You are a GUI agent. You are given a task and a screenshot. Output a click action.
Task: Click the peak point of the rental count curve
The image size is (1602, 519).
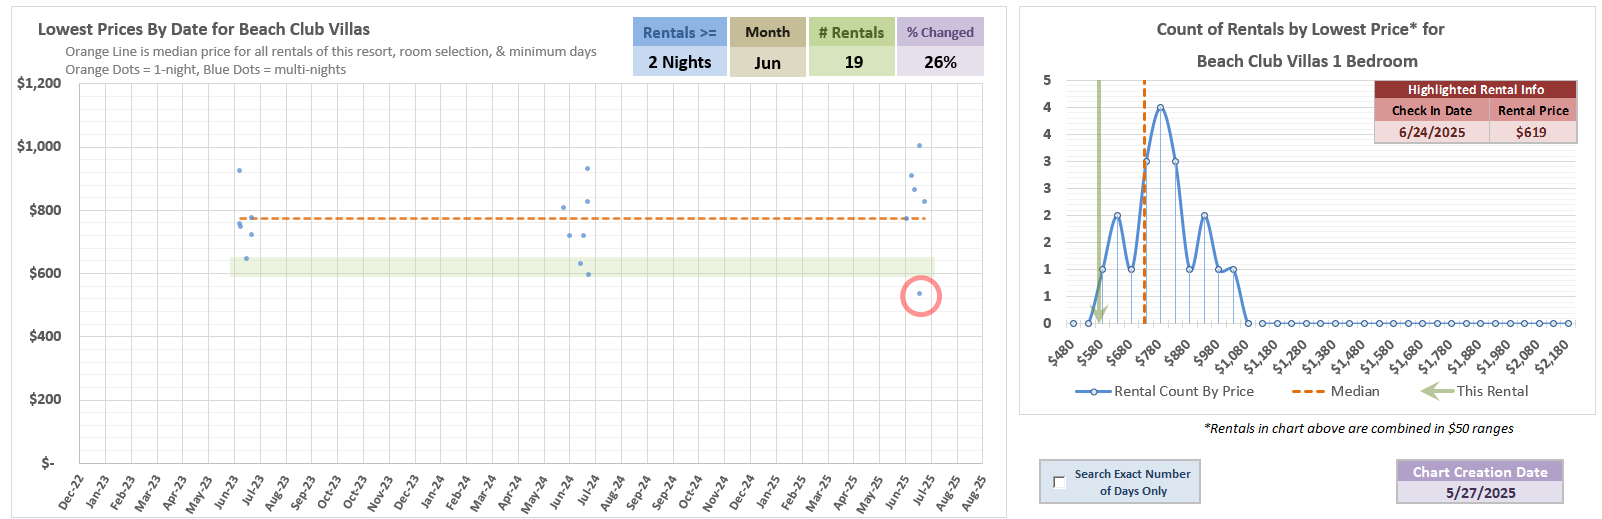coord(1160,107)
